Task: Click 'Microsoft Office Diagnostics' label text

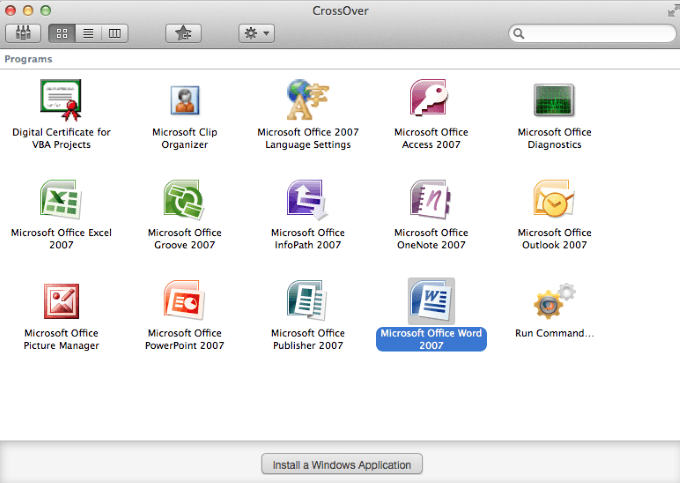Action: (x=554, y=138)
